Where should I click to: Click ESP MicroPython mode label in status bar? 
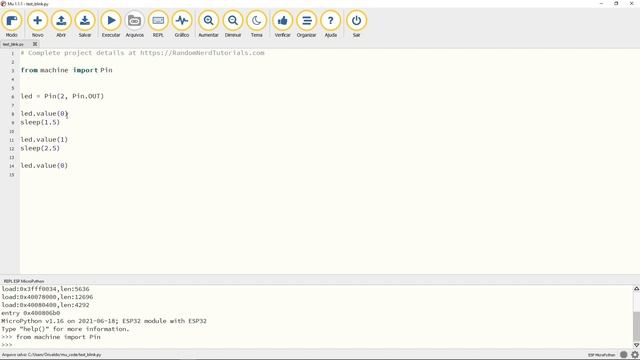[x=602, y=355]
